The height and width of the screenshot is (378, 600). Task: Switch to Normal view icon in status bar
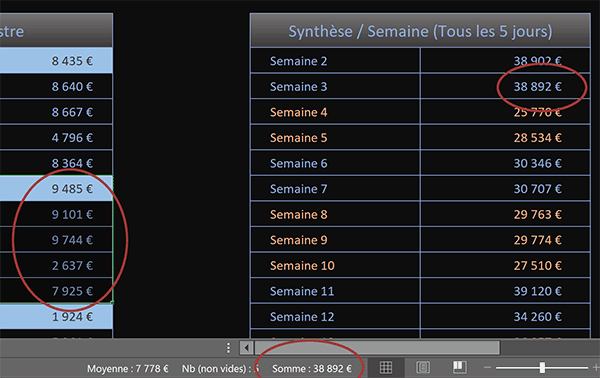[386, 368]
